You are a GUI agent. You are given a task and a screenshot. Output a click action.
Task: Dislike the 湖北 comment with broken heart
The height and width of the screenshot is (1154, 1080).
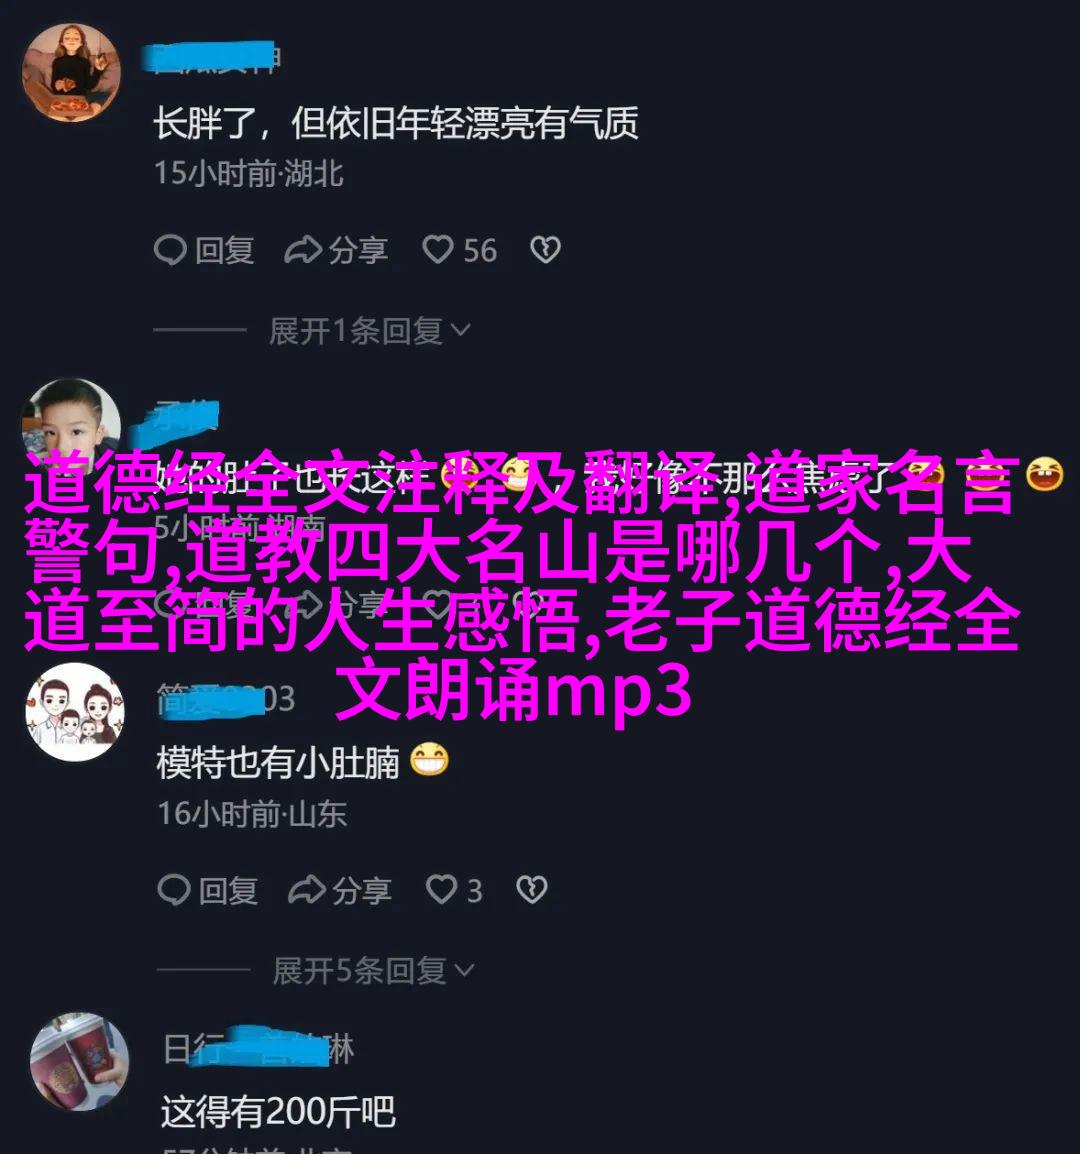(x=546, y=250)
